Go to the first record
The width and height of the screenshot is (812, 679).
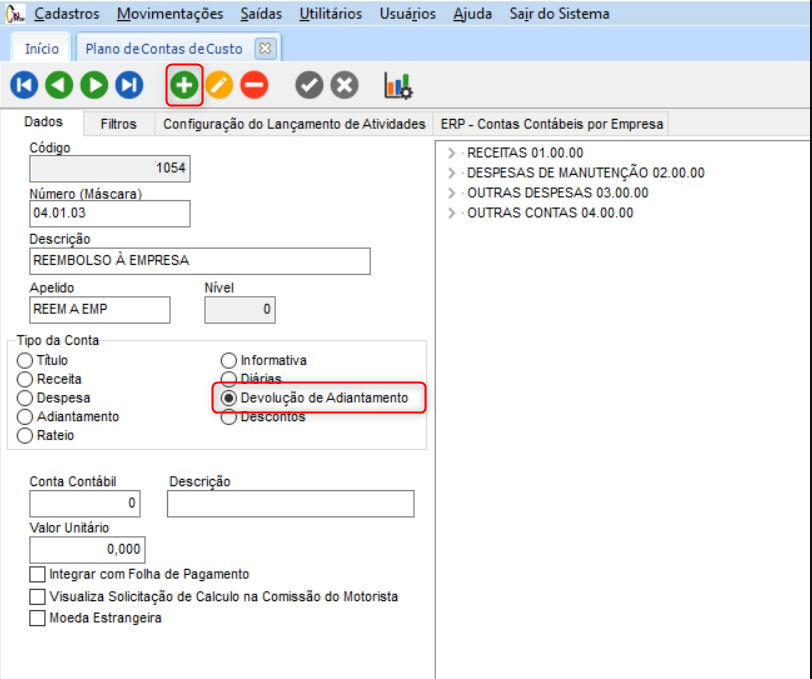pyautogui.click(x=24, y=86)
